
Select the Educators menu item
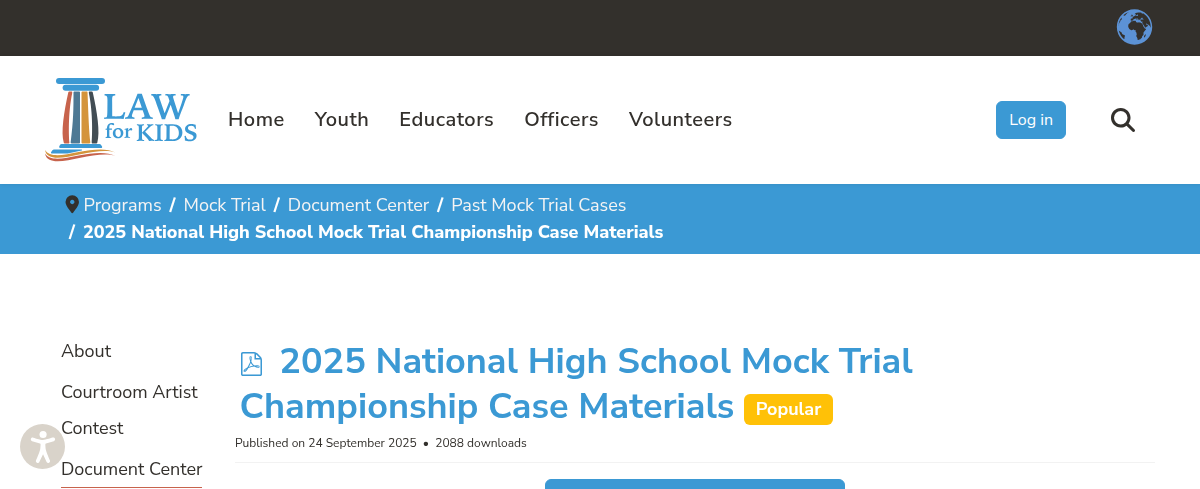click(446, 120)
